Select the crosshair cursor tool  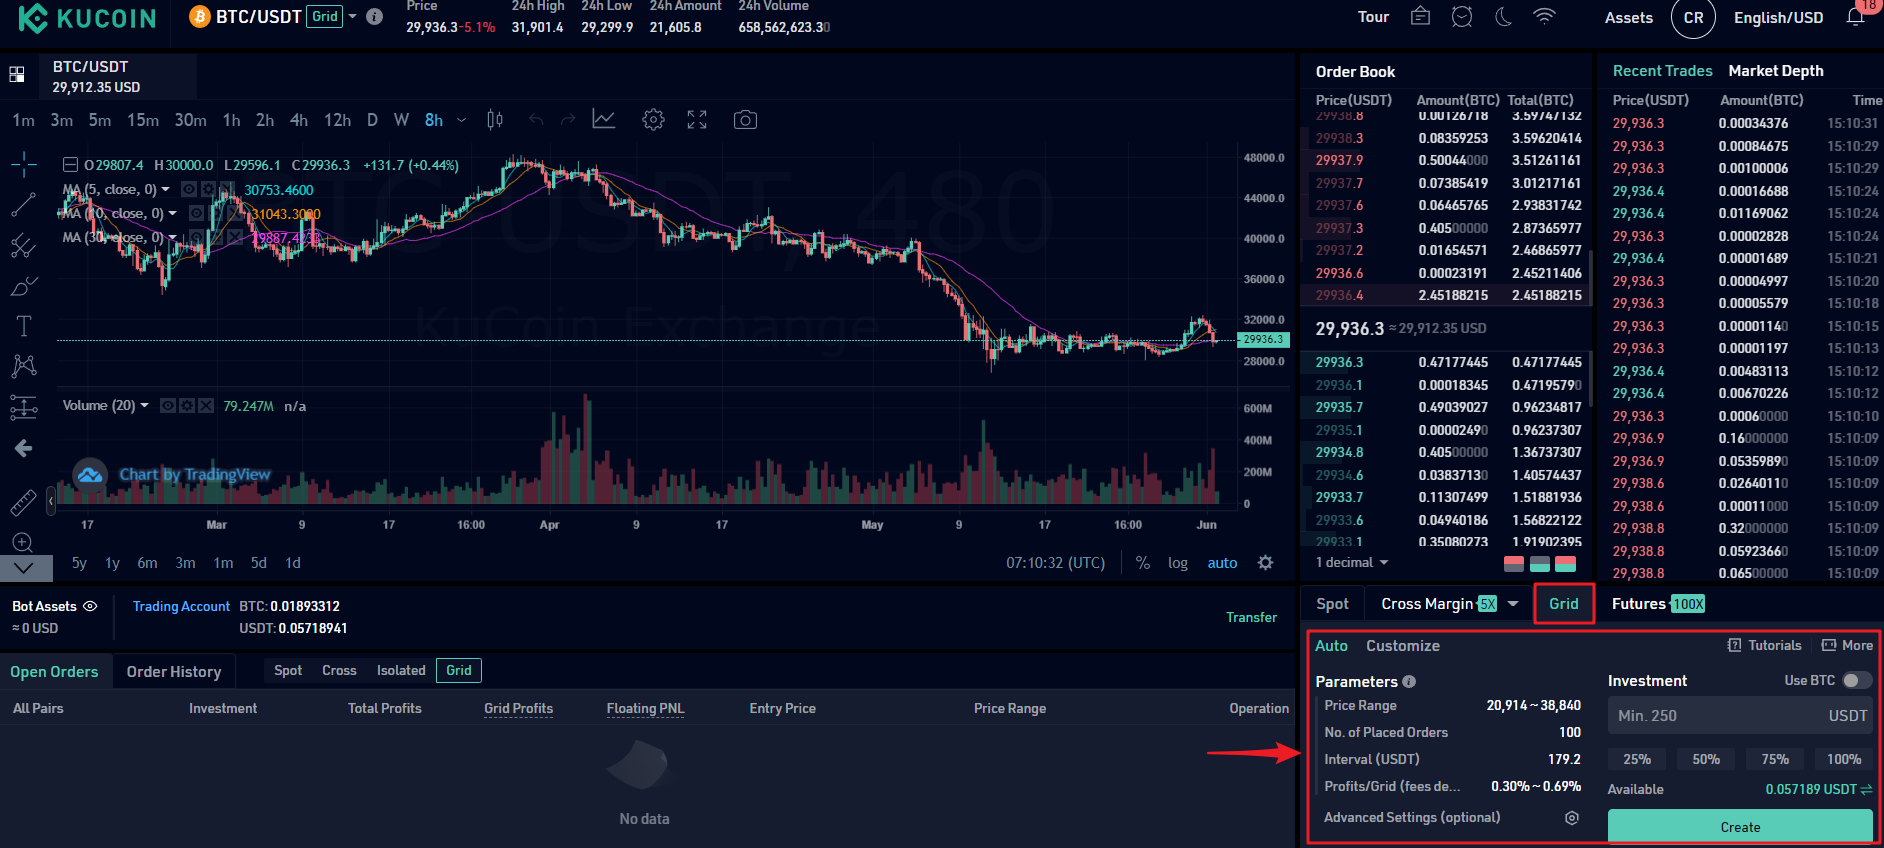coord(24,164)
